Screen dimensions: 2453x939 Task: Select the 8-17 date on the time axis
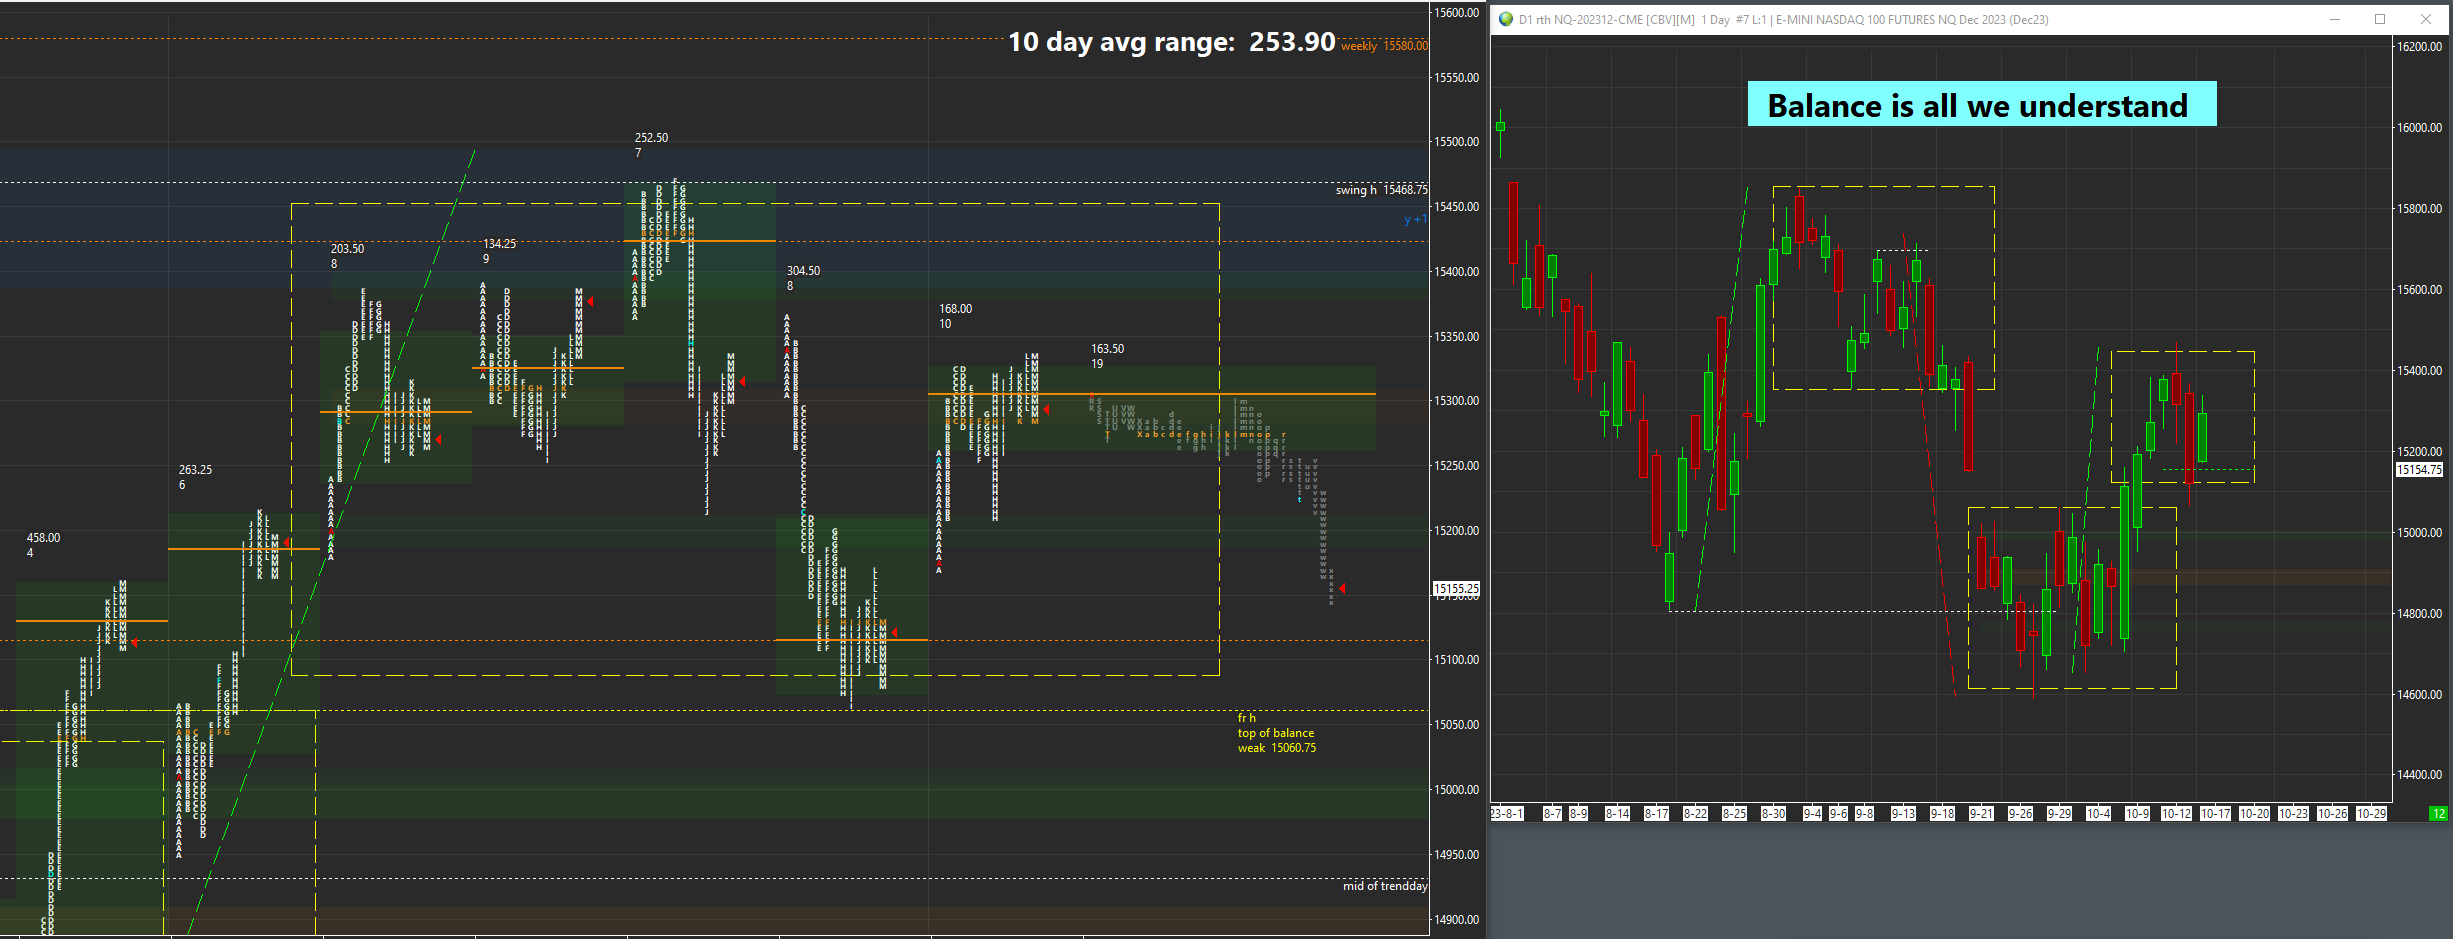pyautogui.click(x=1657, y=814)
